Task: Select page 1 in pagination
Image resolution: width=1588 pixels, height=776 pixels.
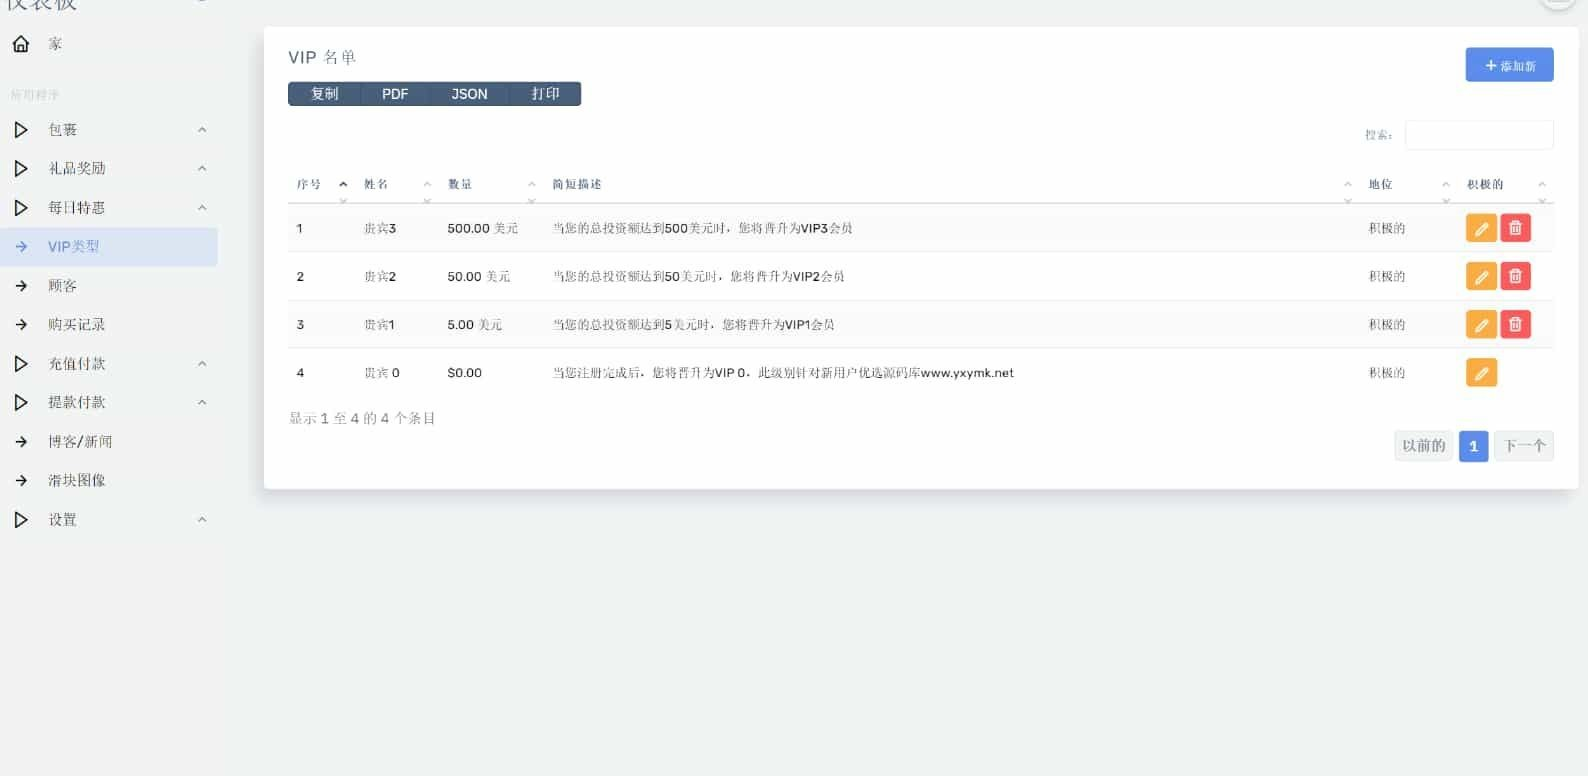Action: point(1473,446)
